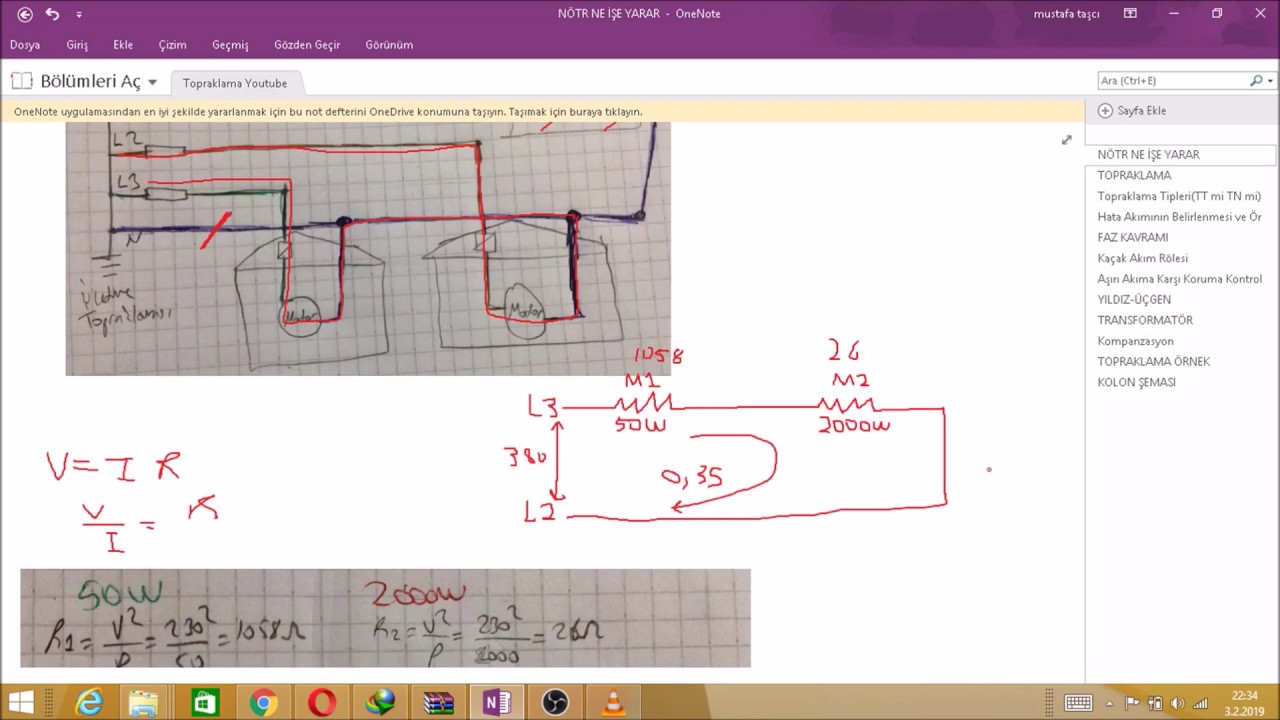Click the Back arrow in title bar
Image resolution: width=1280 pixels, height=720 pixels.
[x=25, y=14]
